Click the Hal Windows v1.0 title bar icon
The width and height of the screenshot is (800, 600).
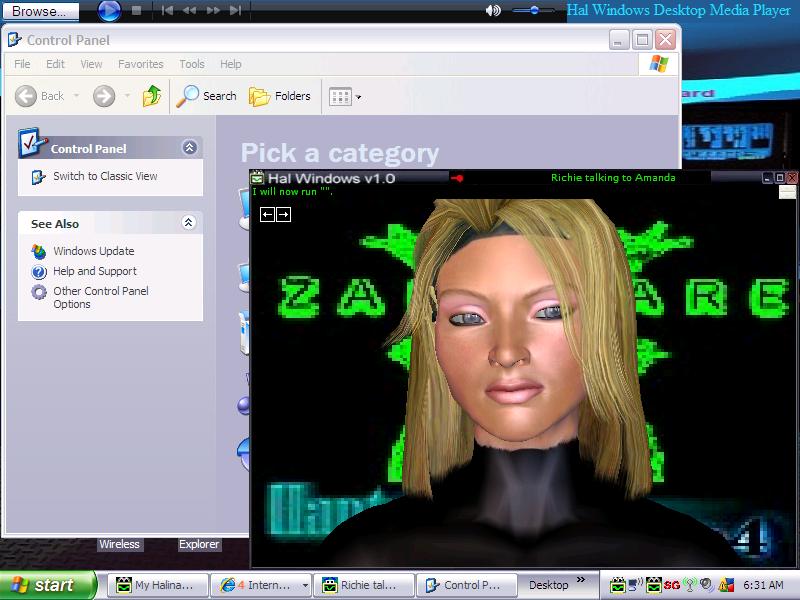[x=257, y=178]
